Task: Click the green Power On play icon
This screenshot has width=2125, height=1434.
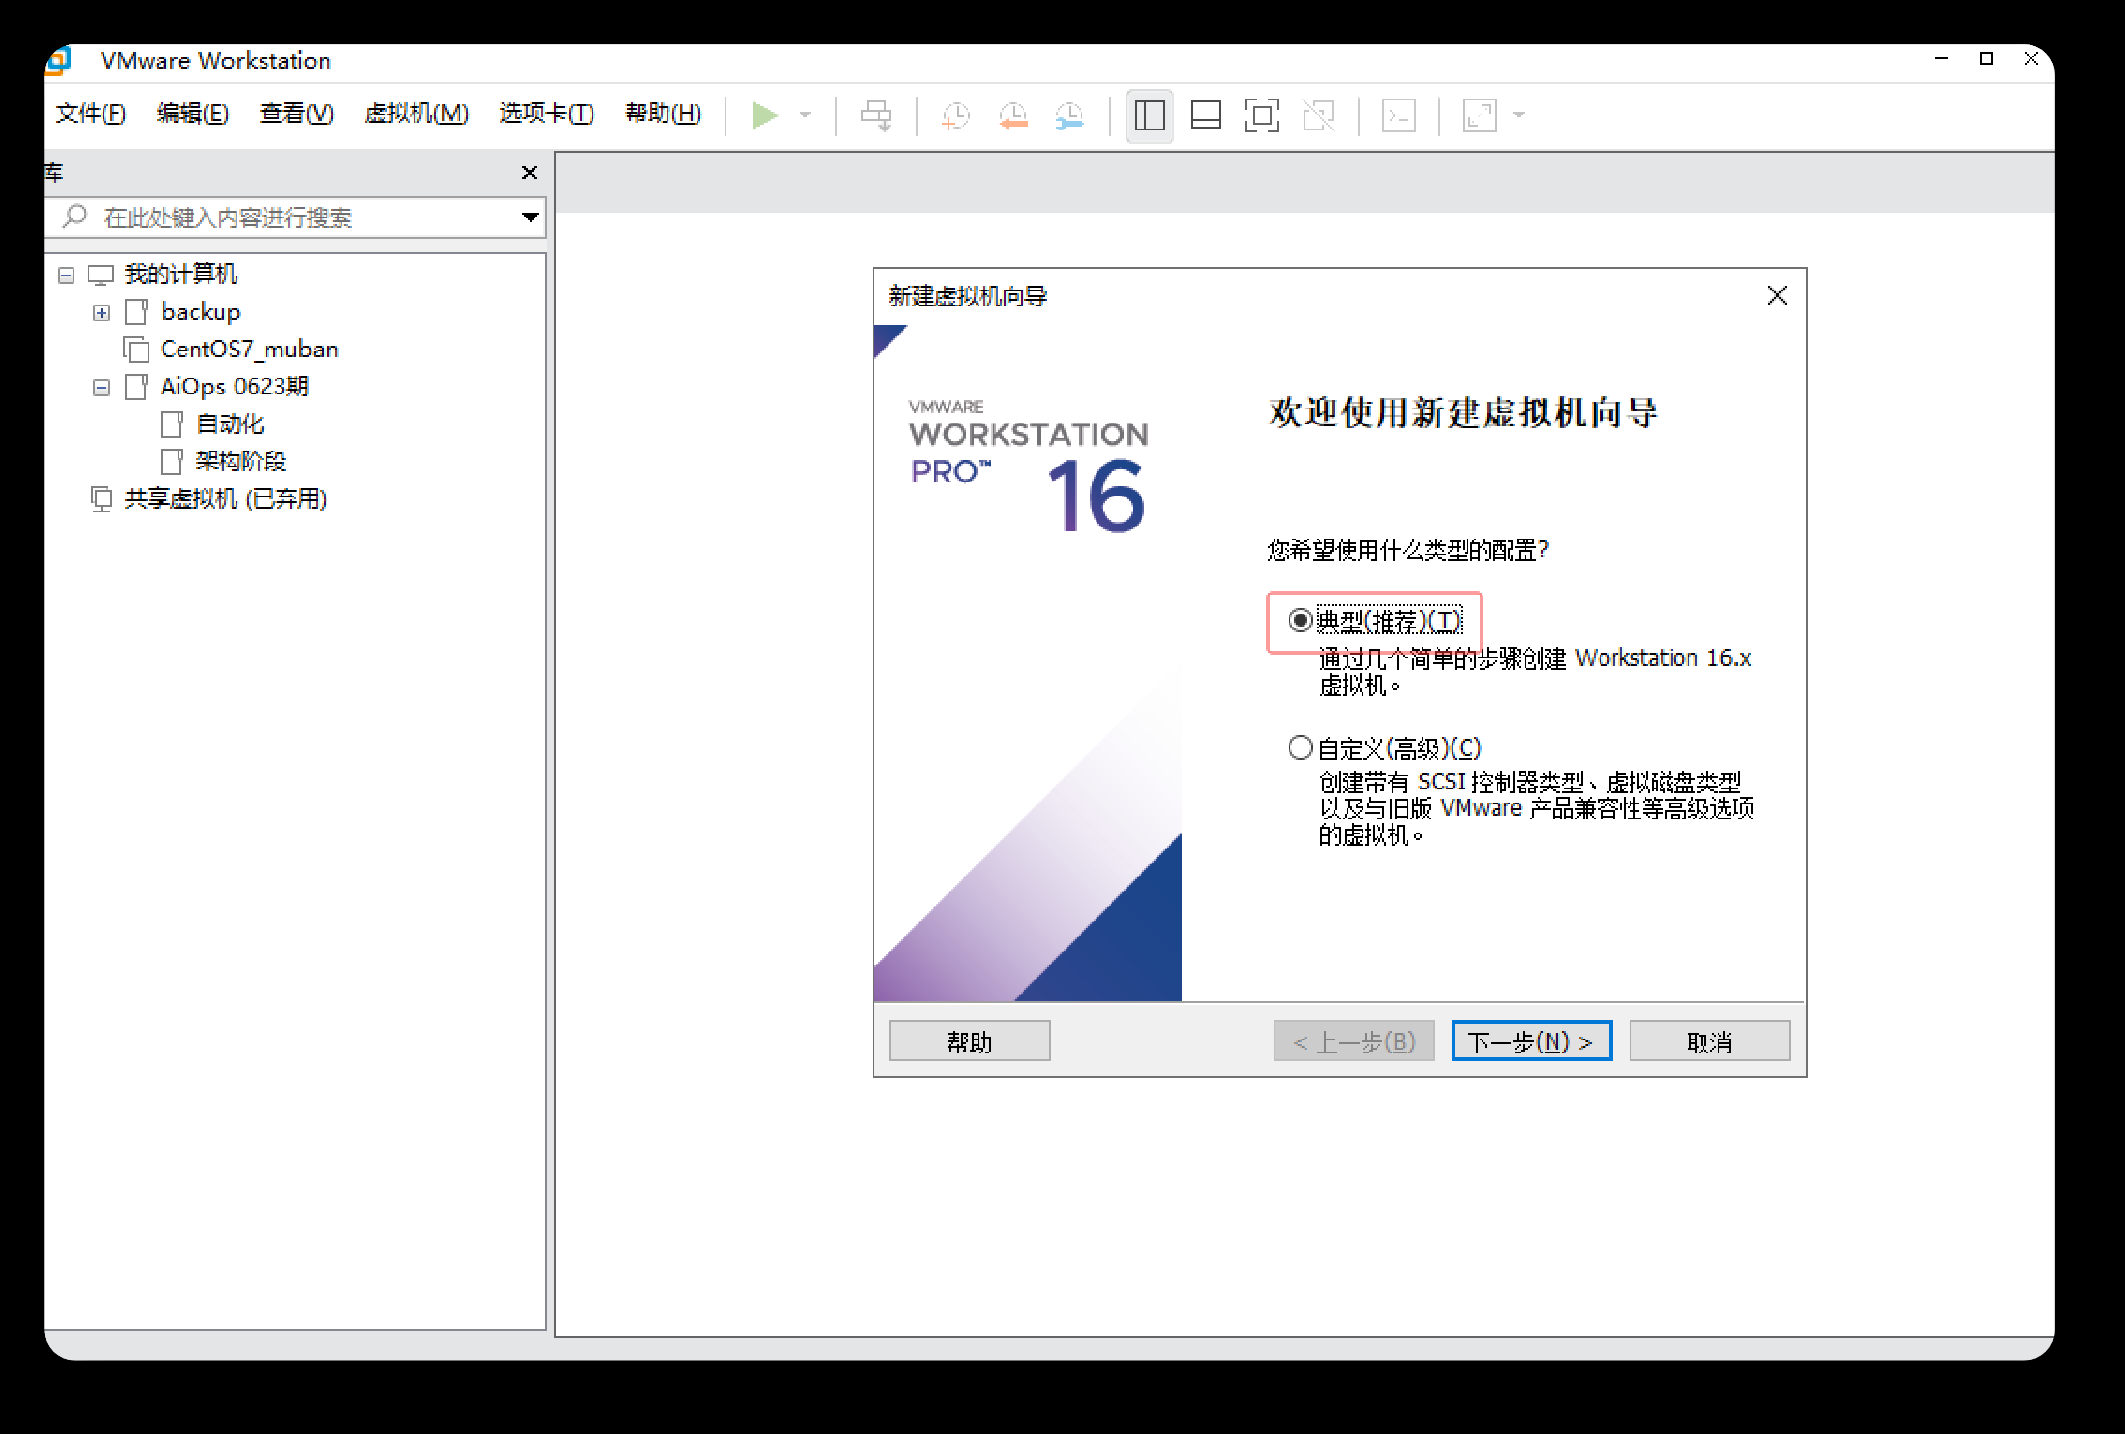Action: coord(765,115)
